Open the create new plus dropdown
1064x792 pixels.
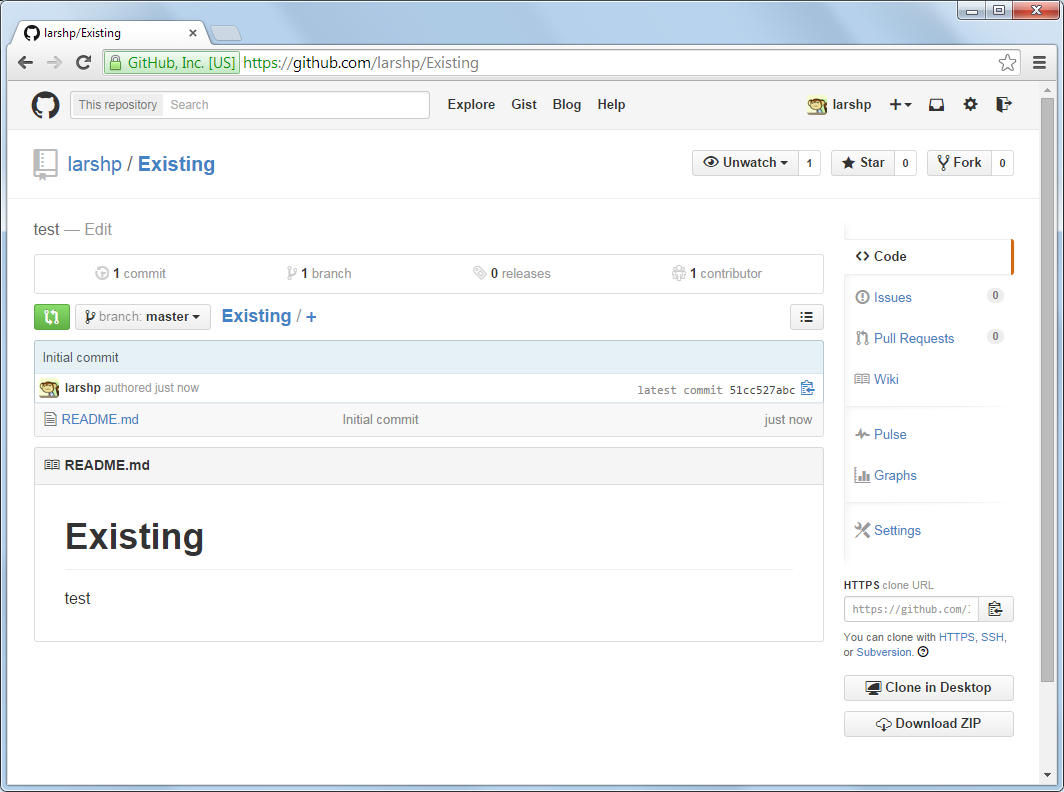[x=900, y=105]
